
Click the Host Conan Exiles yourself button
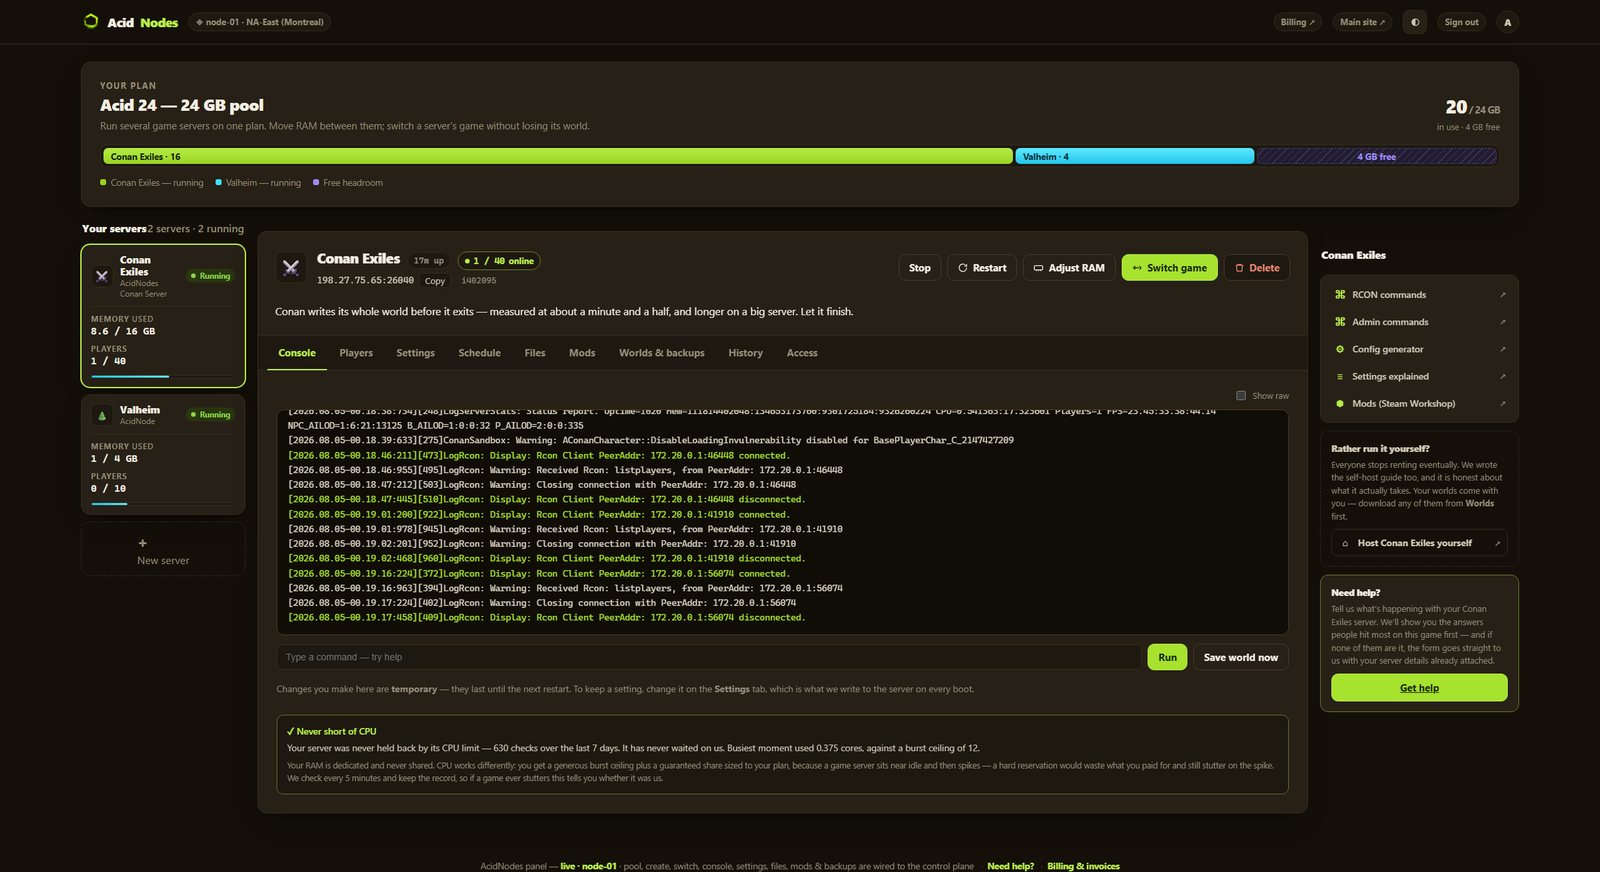point(1419,543)
